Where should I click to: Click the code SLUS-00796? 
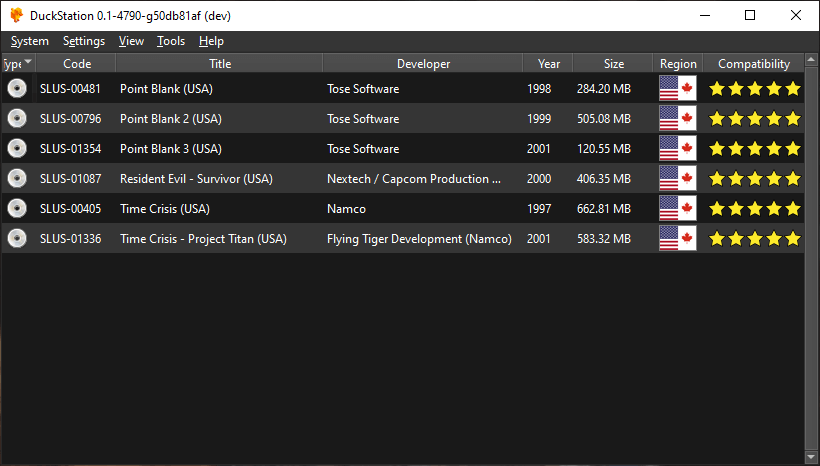point(70,119)
